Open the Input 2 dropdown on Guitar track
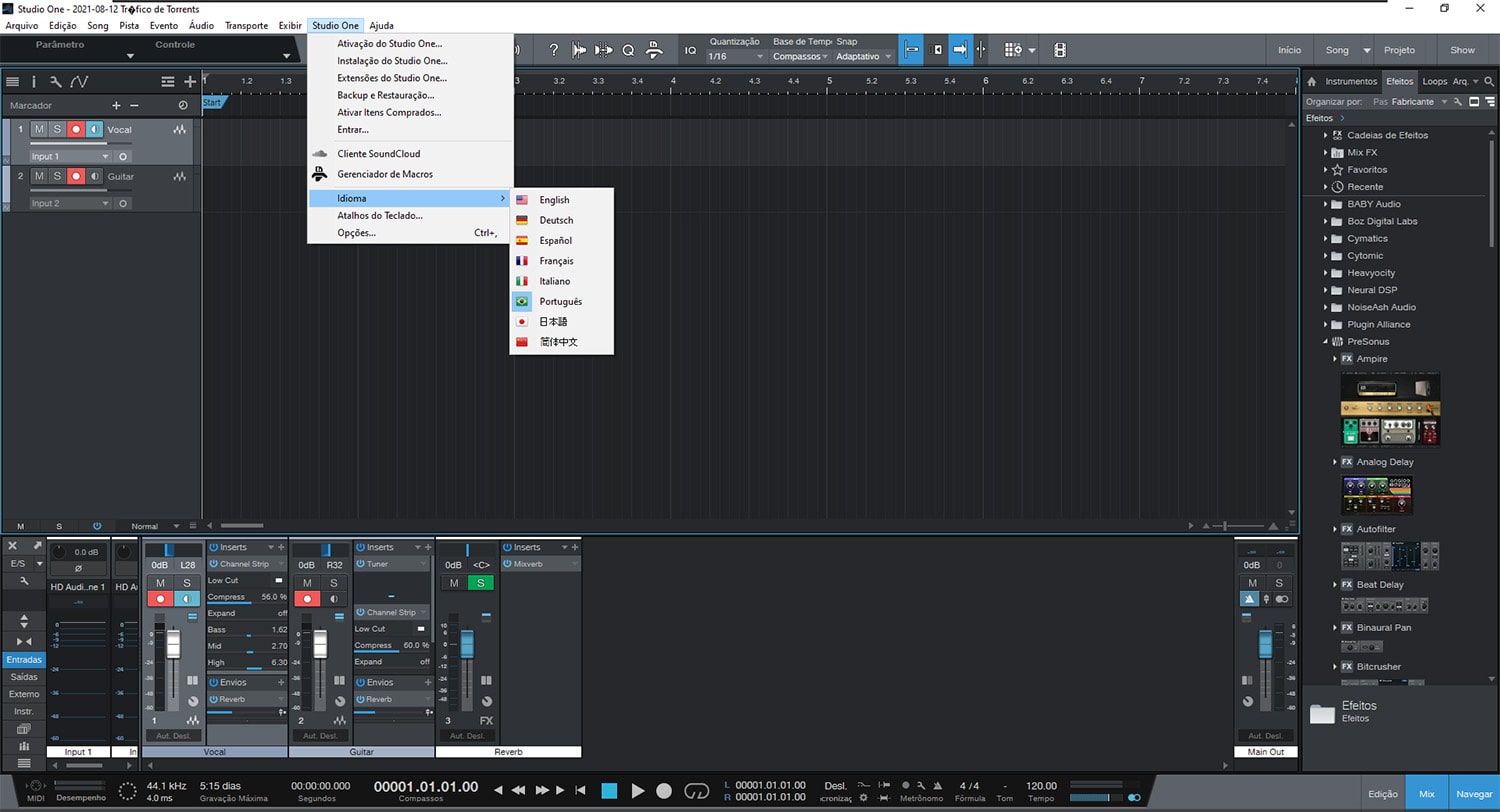1500x812 pixels. 69,204
